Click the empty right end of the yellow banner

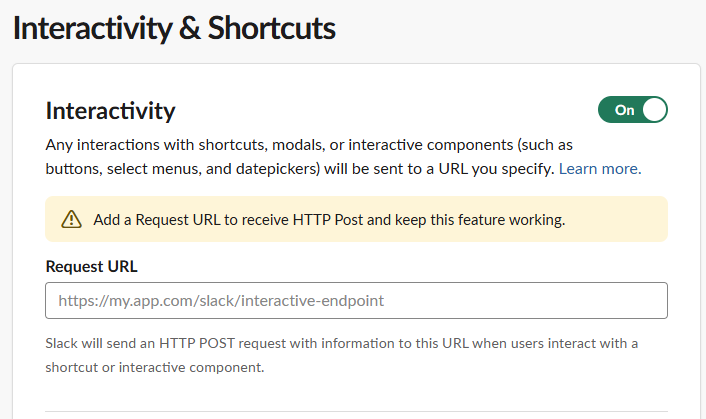click(617, 220)
